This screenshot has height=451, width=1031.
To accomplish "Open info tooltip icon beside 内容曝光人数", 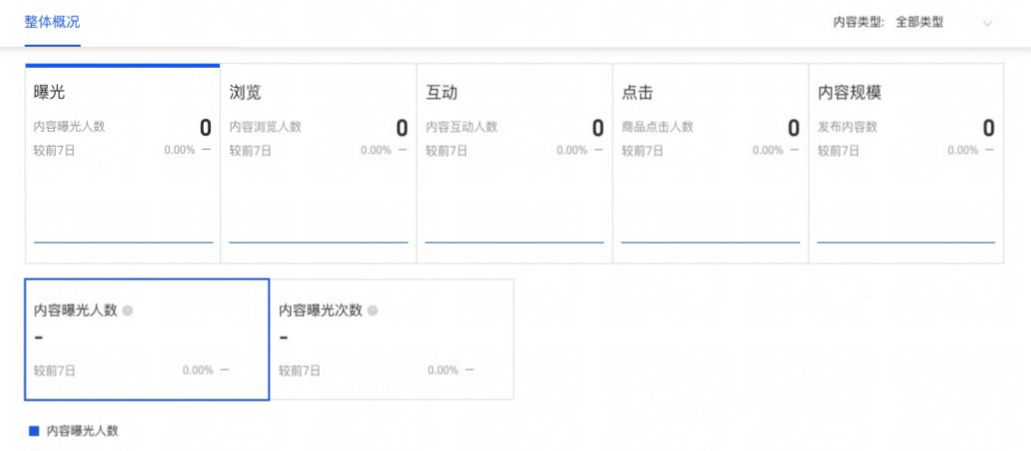I will click(x=128, y=311).
